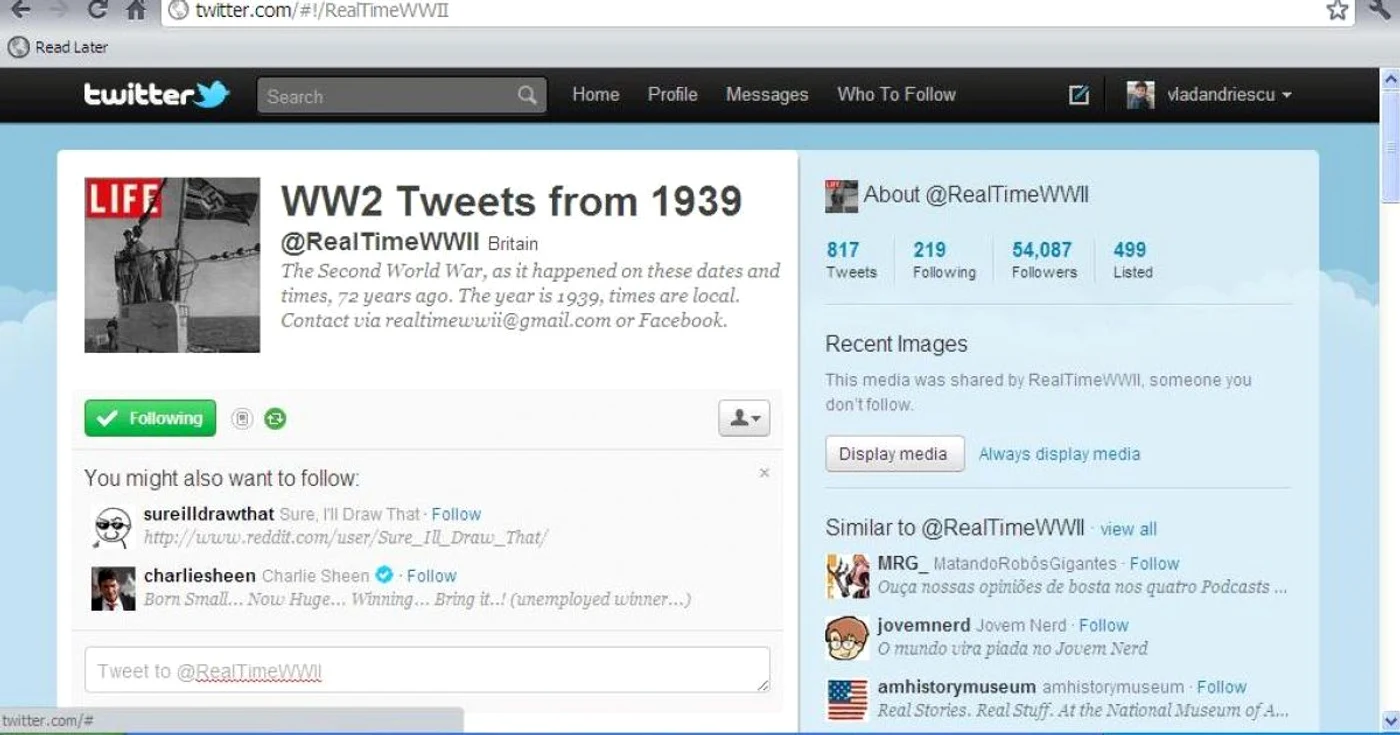Click the Recent Images heading
The image size is (1400, 735).
coord(896,344)
